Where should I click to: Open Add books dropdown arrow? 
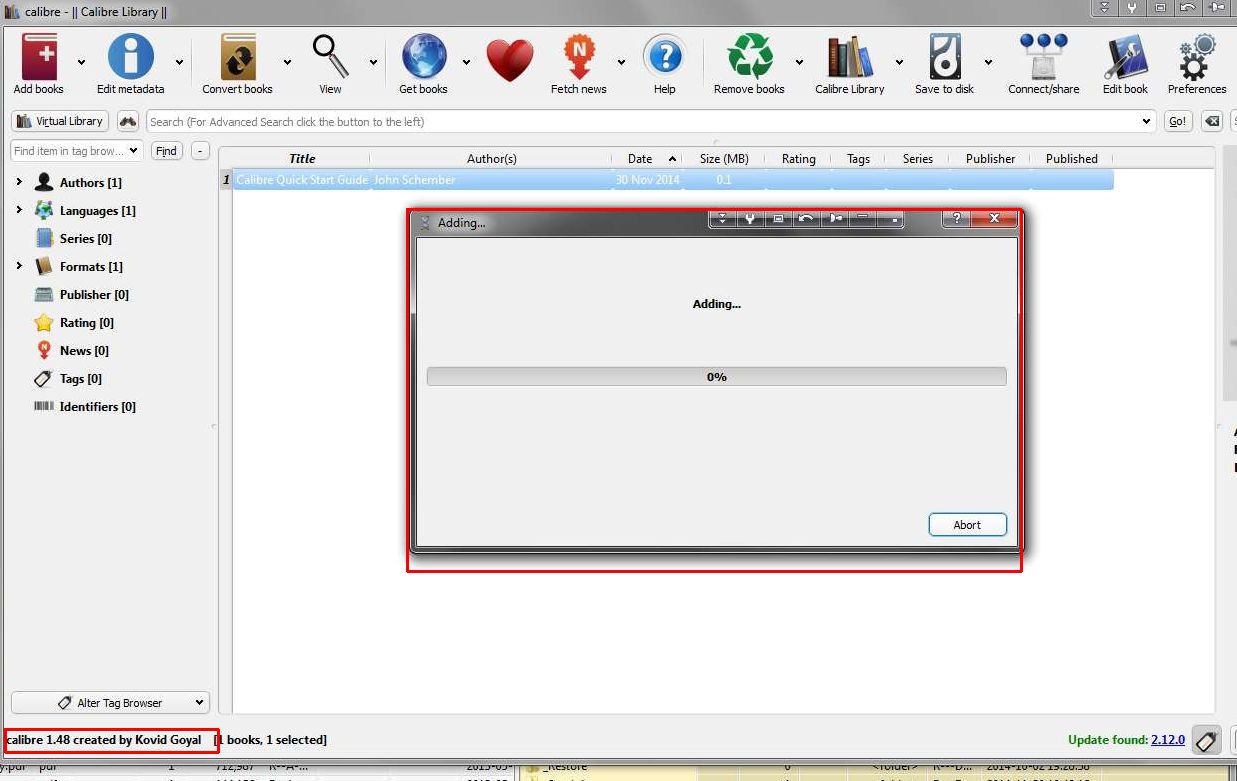click(82, 62)
